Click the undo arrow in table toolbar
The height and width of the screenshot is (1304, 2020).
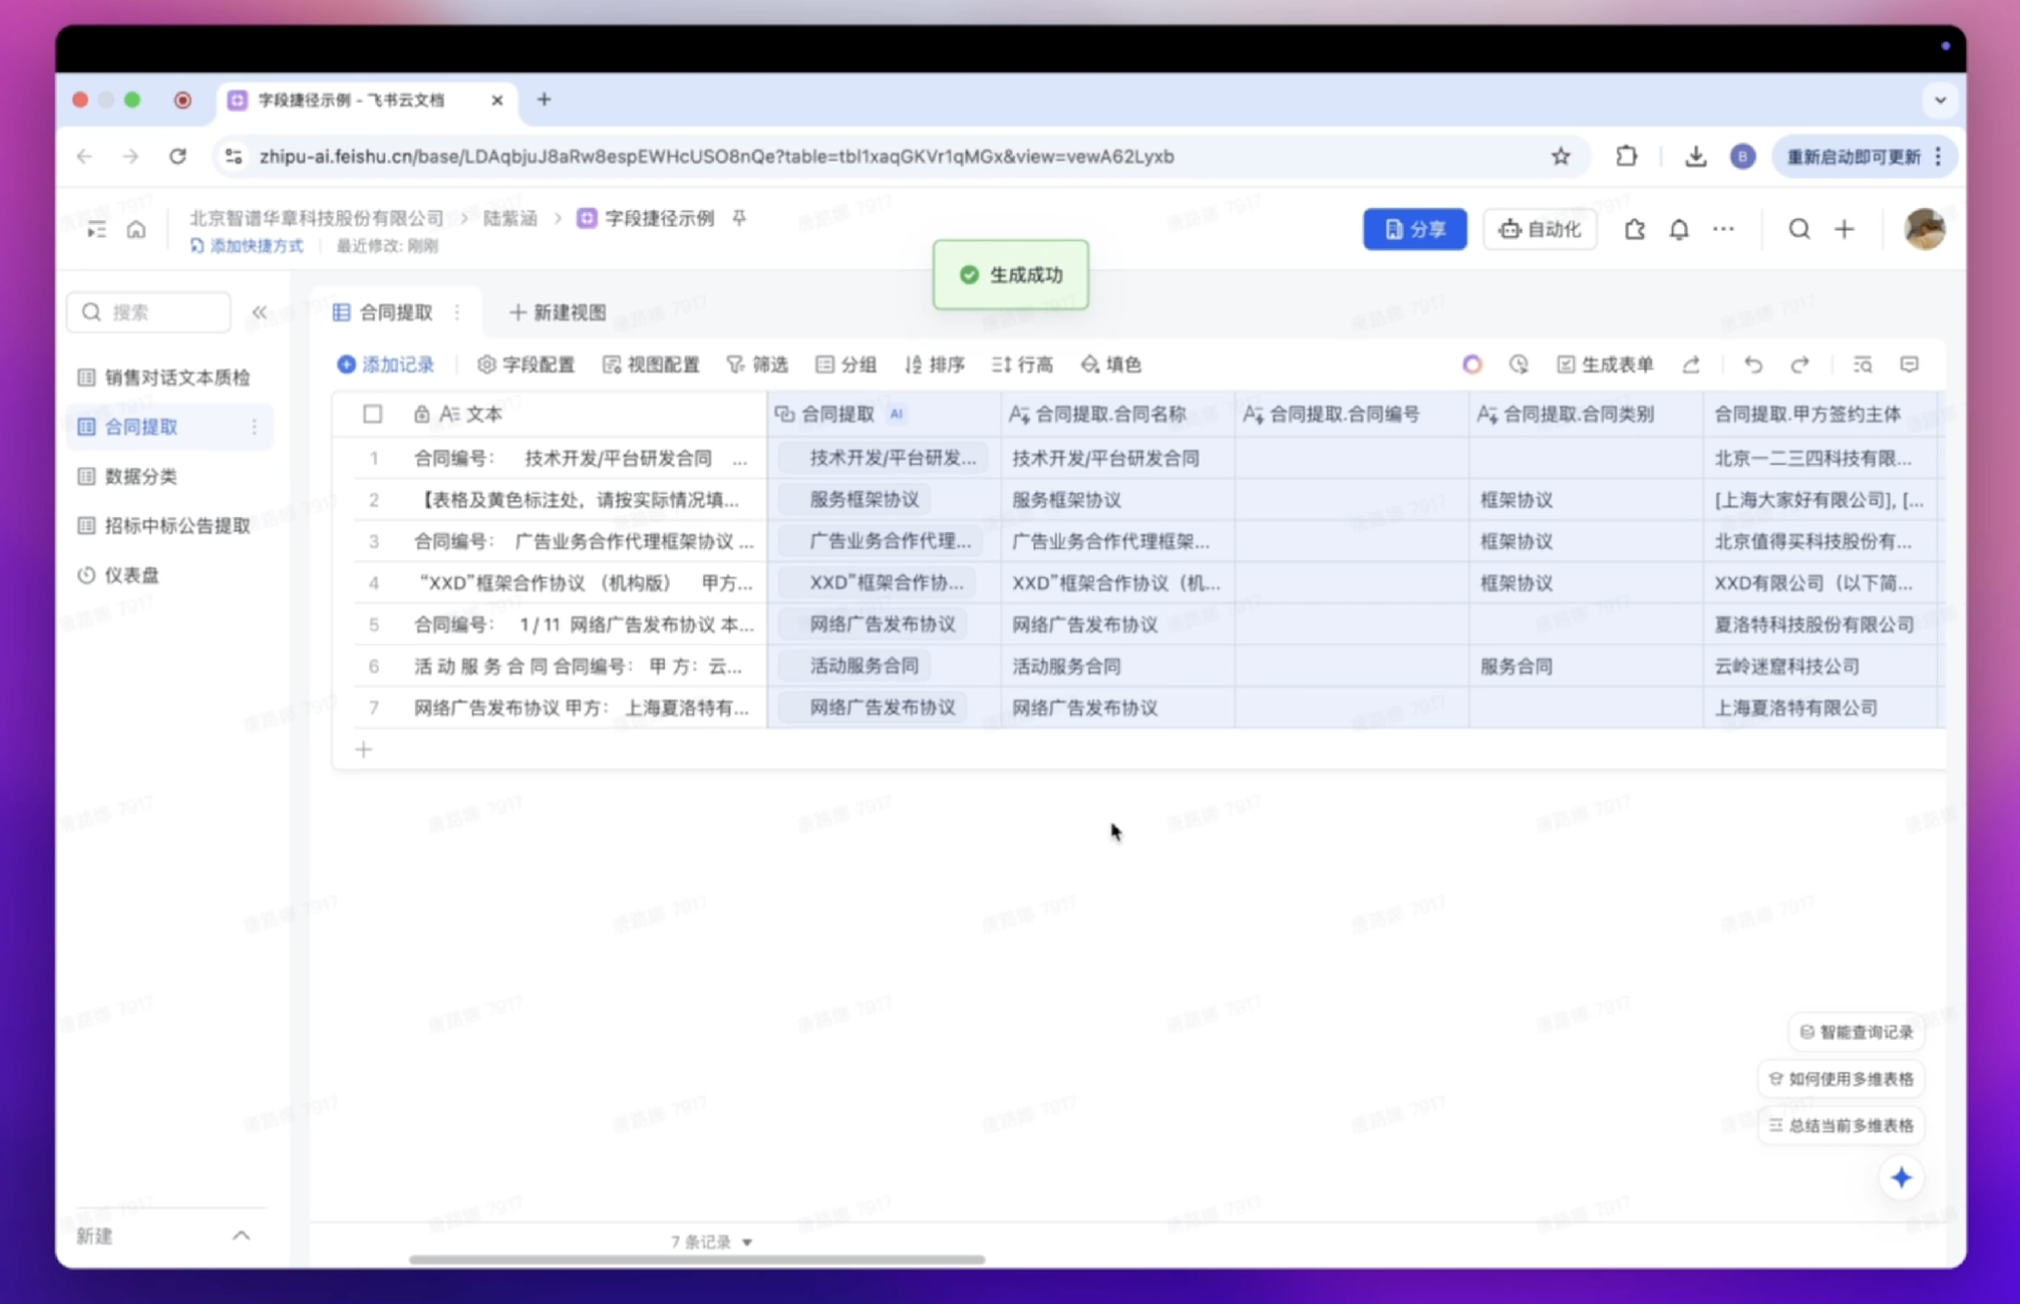[1752, 365]
